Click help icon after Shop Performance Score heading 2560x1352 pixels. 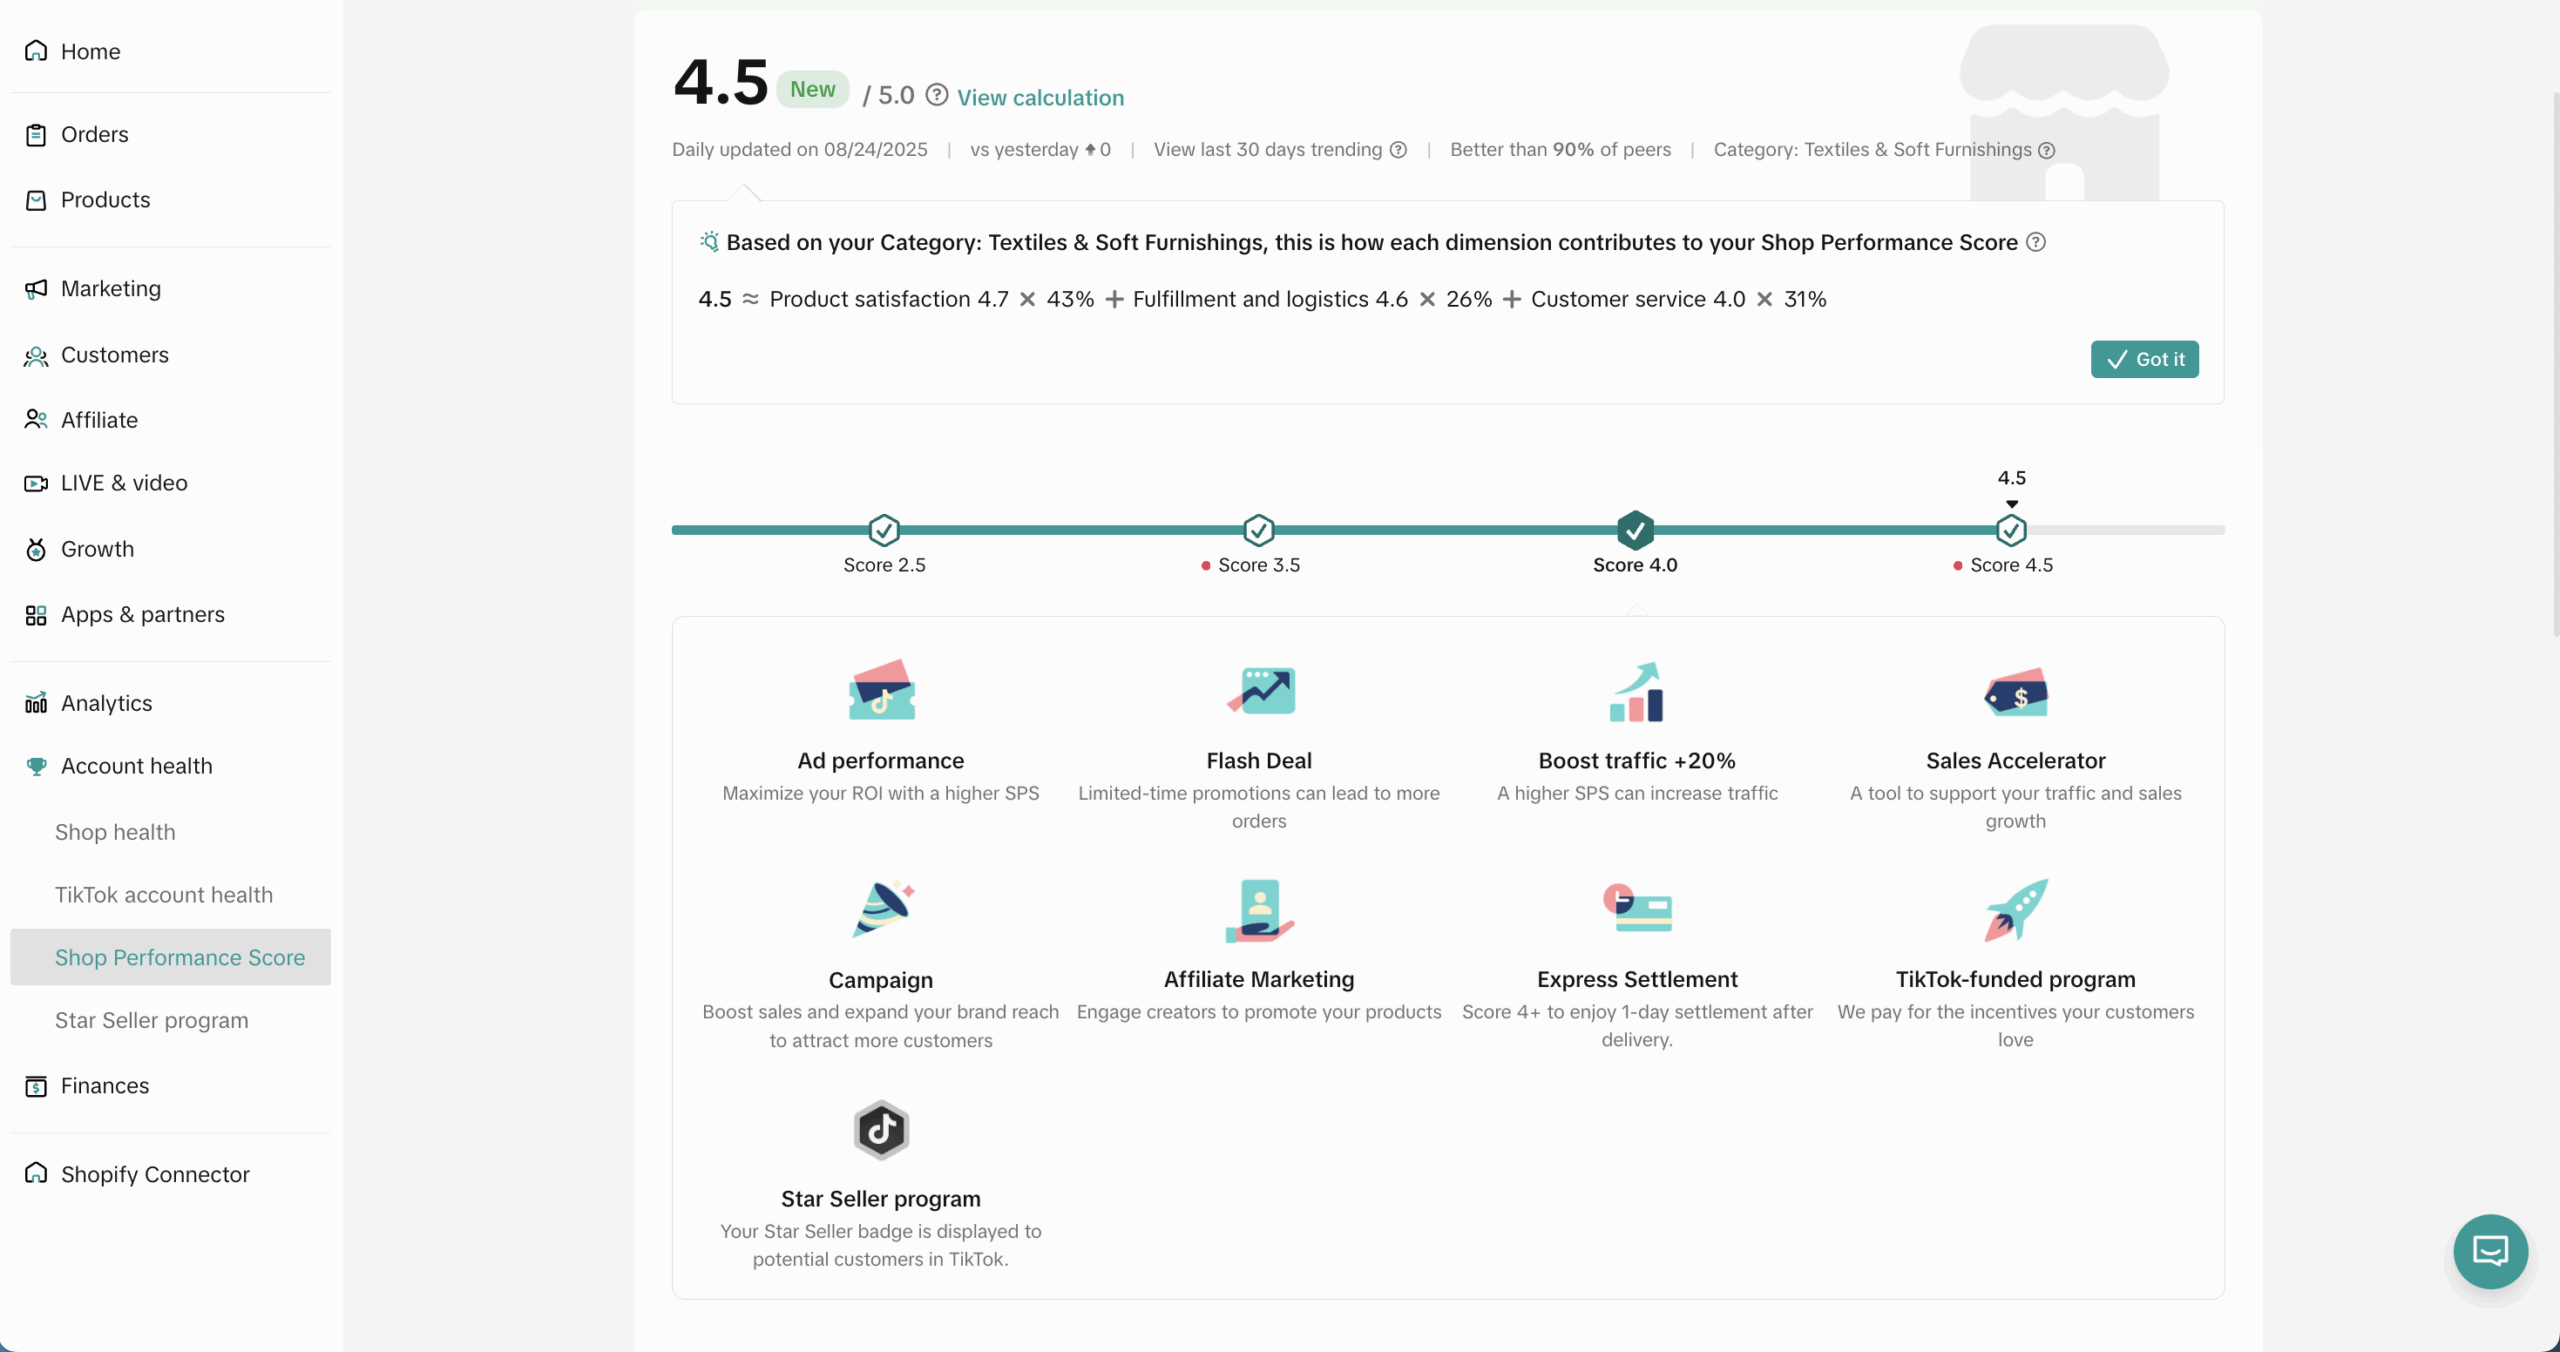click(2035, 242)
